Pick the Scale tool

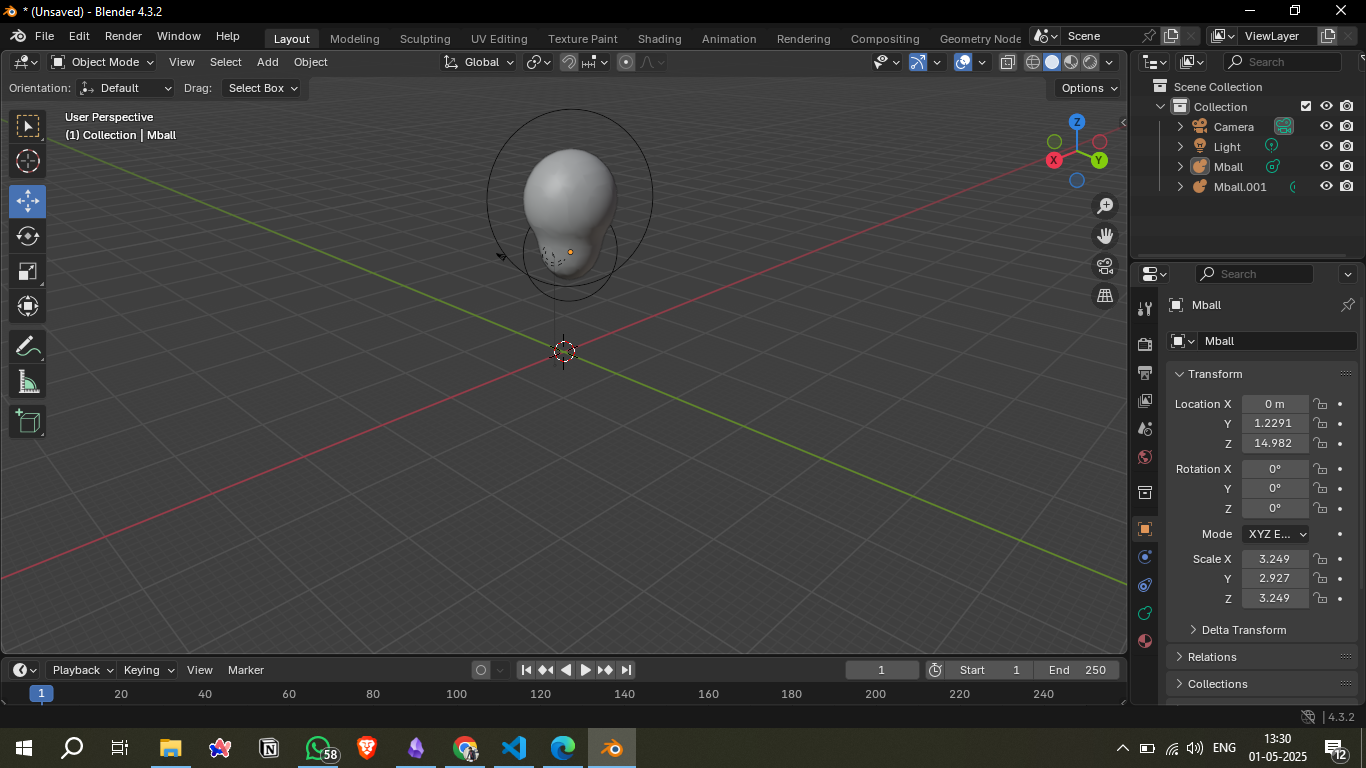point(28,271)
